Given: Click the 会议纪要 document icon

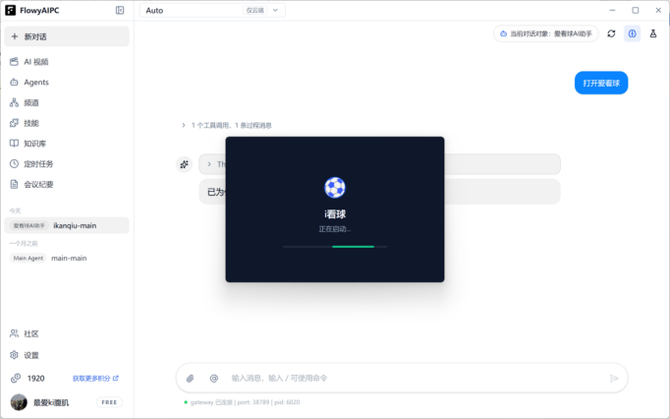Looking at the screenshot, I should coord(14,184).
